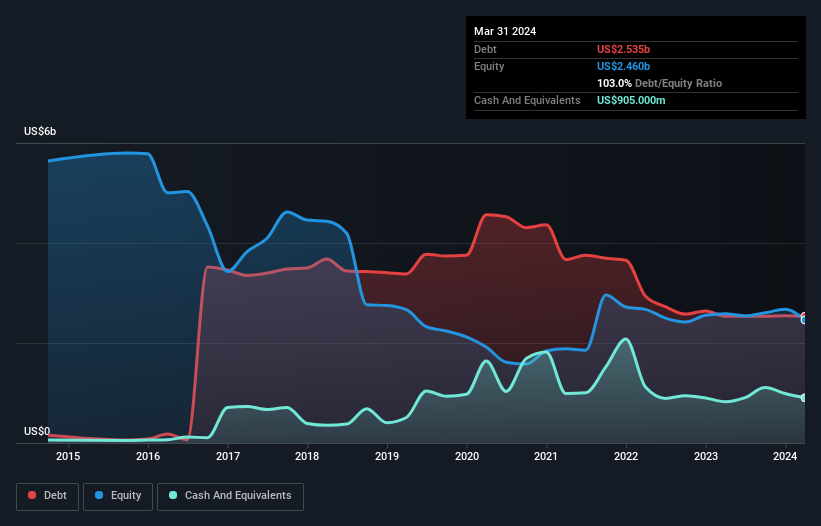Click the US$2.460b equity value
This screenshot has width=821, height=526.
(x=624, y=66)
